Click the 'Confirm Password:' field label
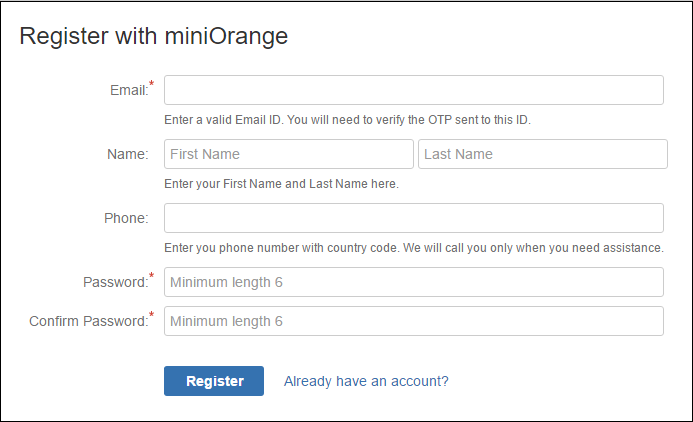Image resolution: width=693 pixels, height=422 pixels. 89,321
